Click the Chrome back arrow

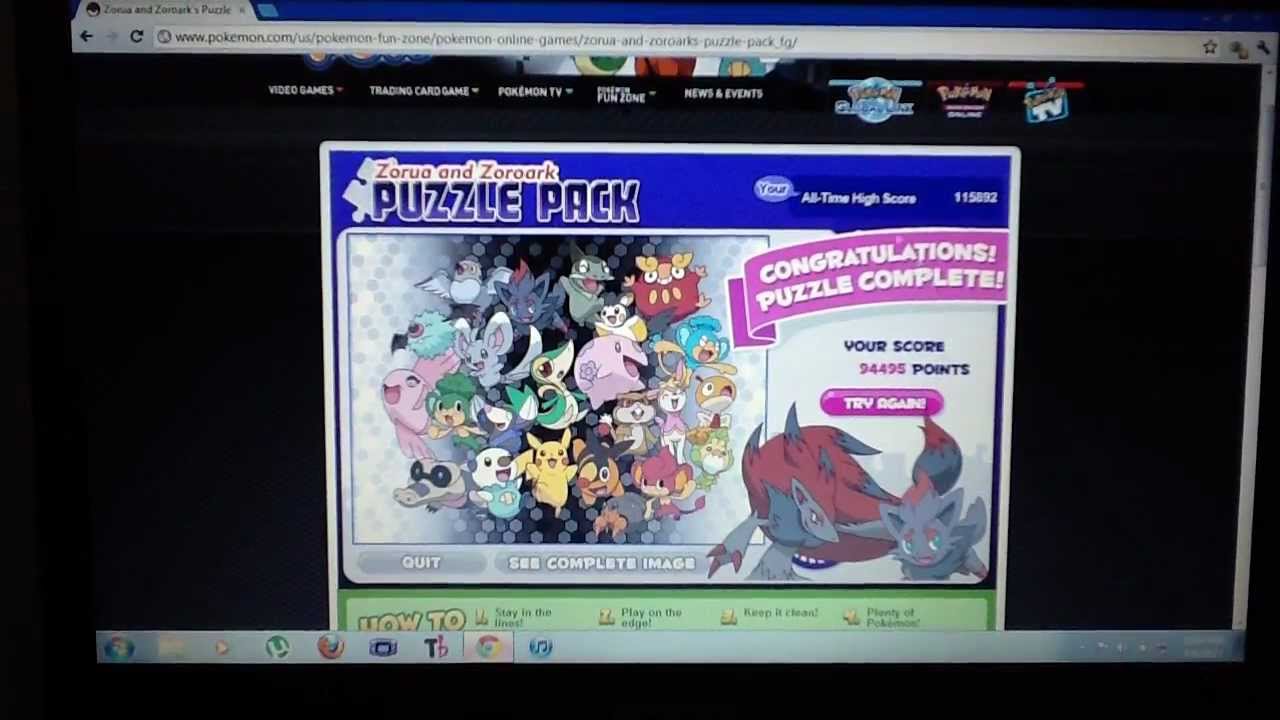tap(86, 37)
